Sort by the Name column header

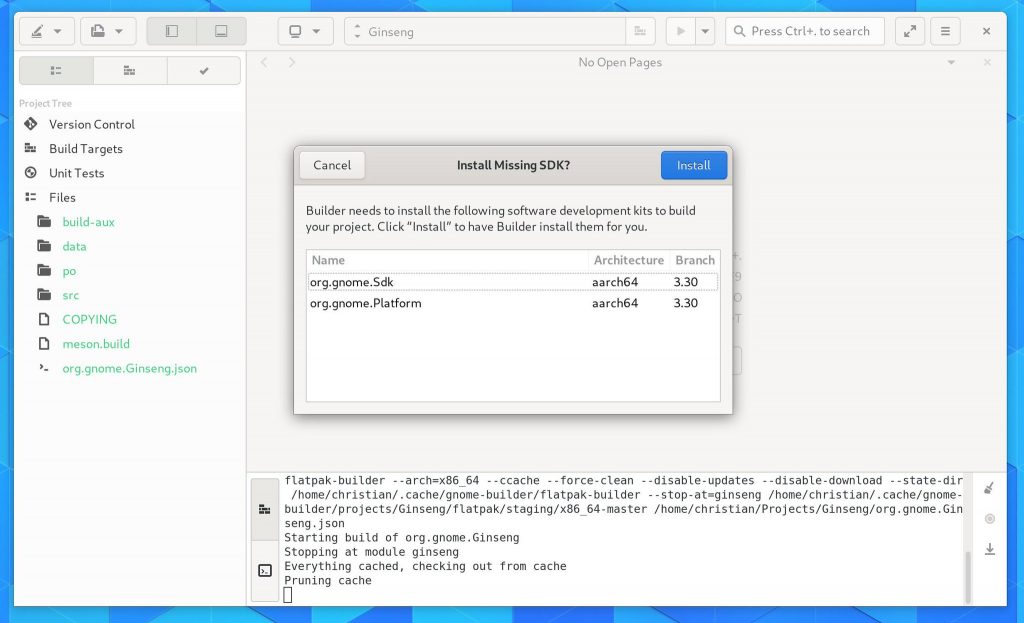(447, 260)
